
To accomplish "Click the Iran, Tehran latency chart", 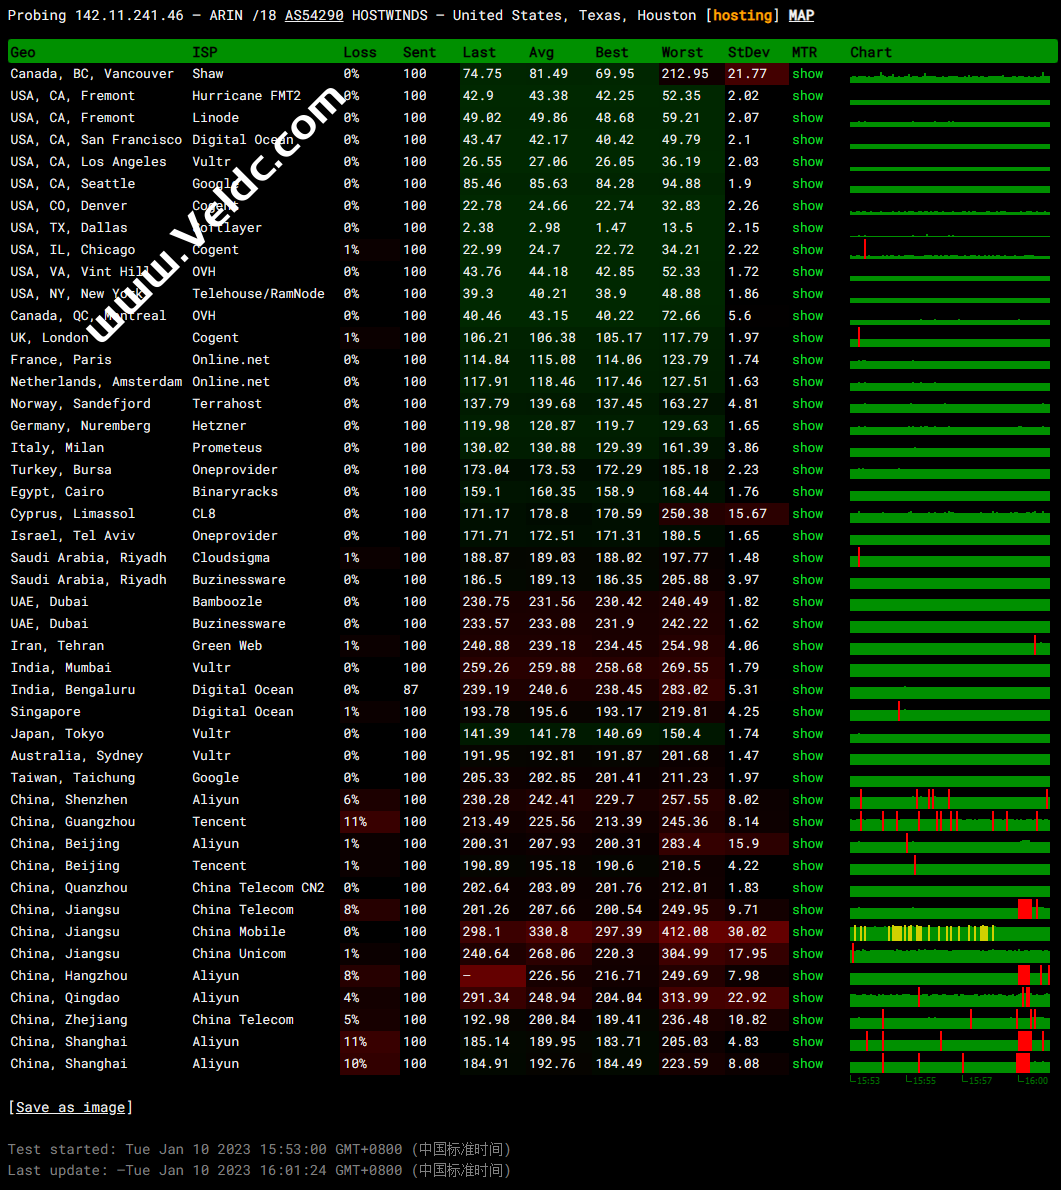I will [x=950, y=646].
